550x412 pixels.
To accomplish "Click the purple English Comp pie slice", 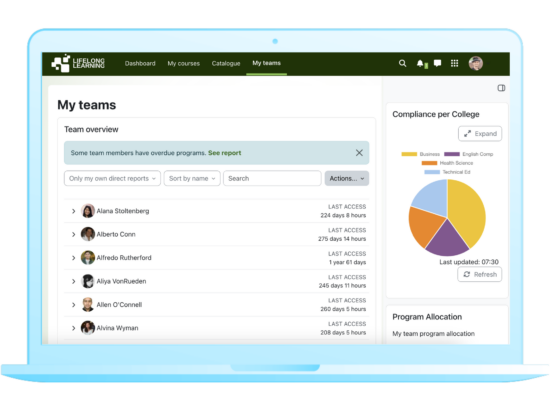I will [447, 241].
